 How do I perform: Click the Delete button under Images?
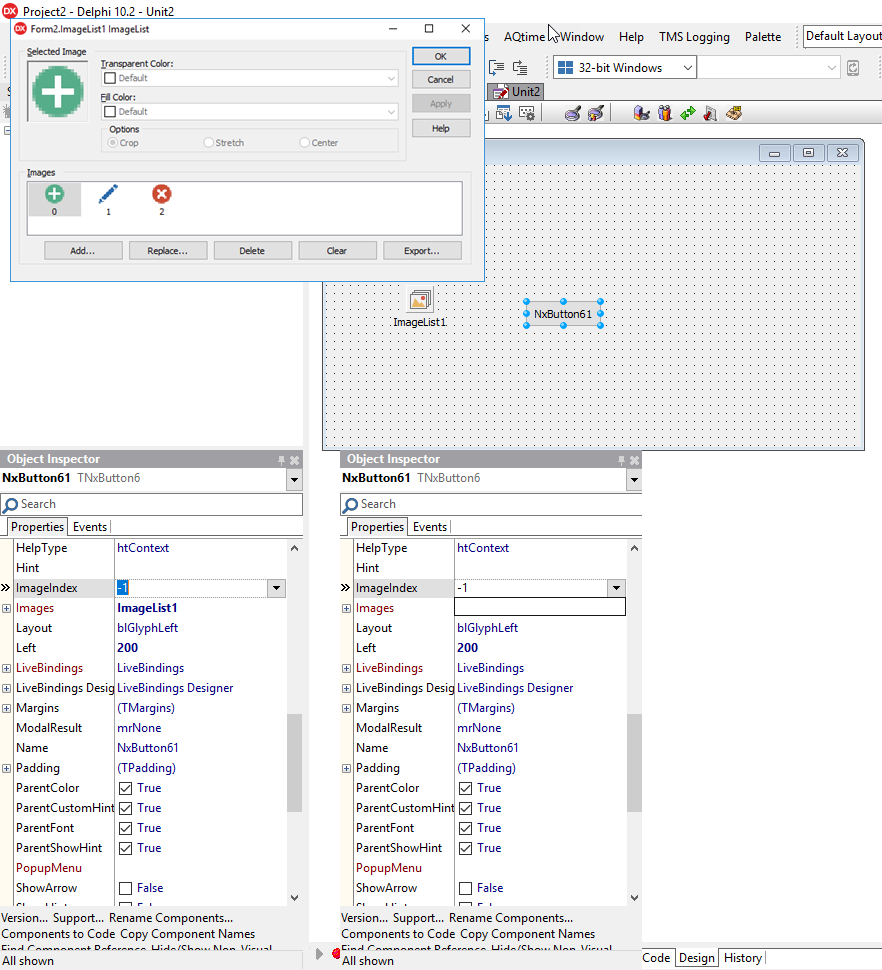(252, 251)
